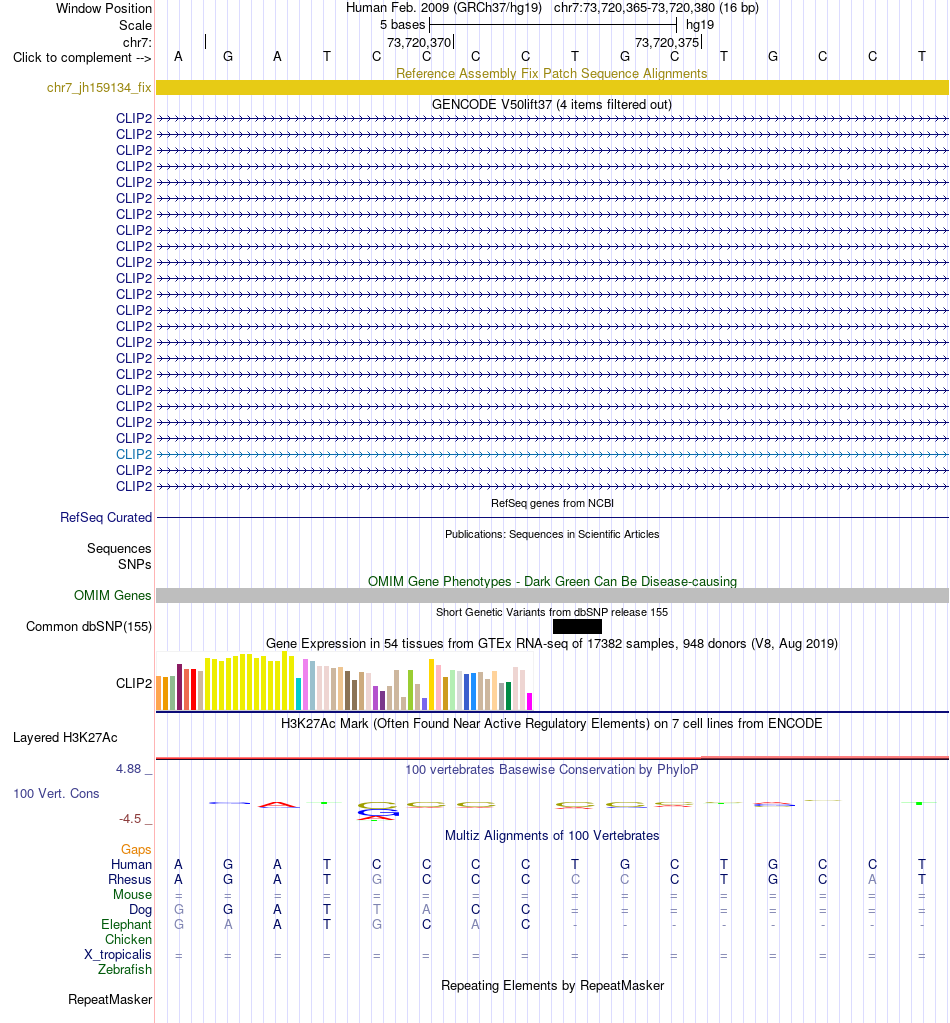Select the Chicken species label

coord(129,939)
